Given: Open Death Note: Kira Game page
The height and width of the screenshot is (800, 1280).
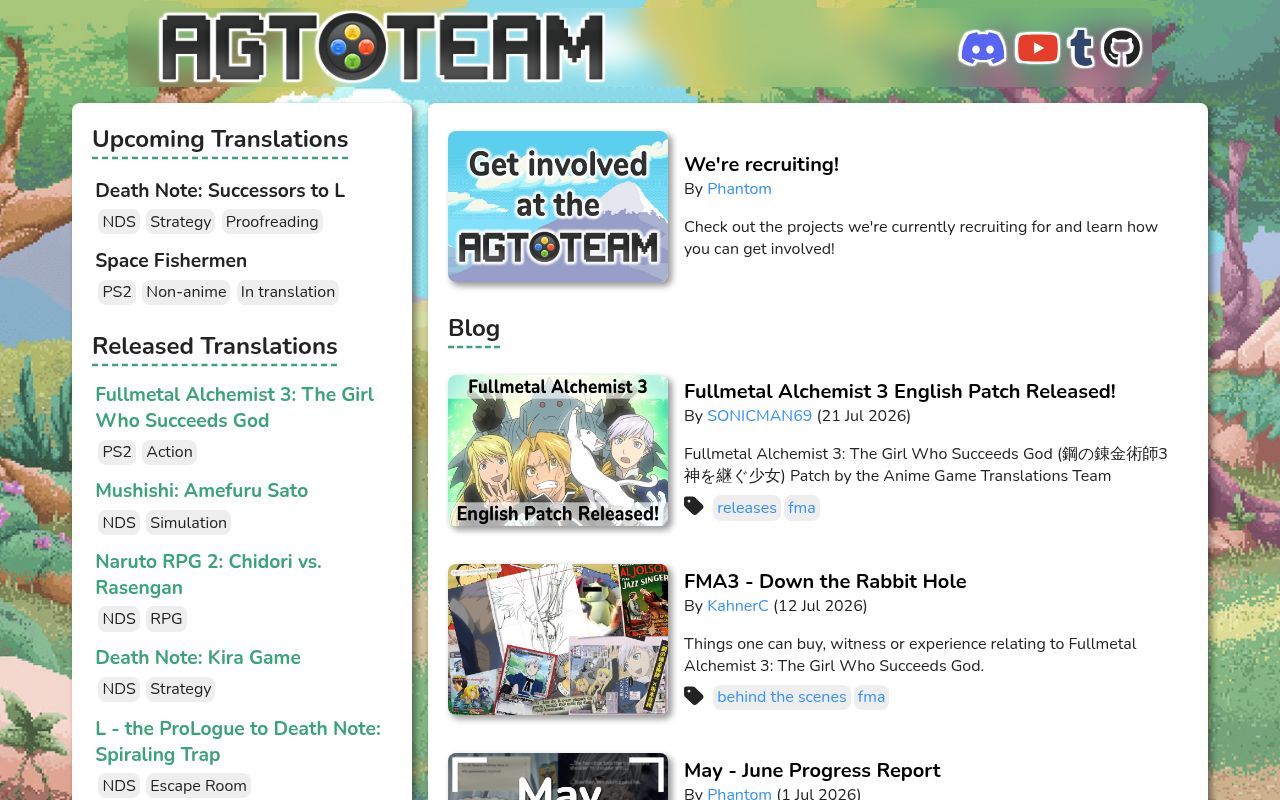Looking at the screenshot, I should [x=198, y=657].
